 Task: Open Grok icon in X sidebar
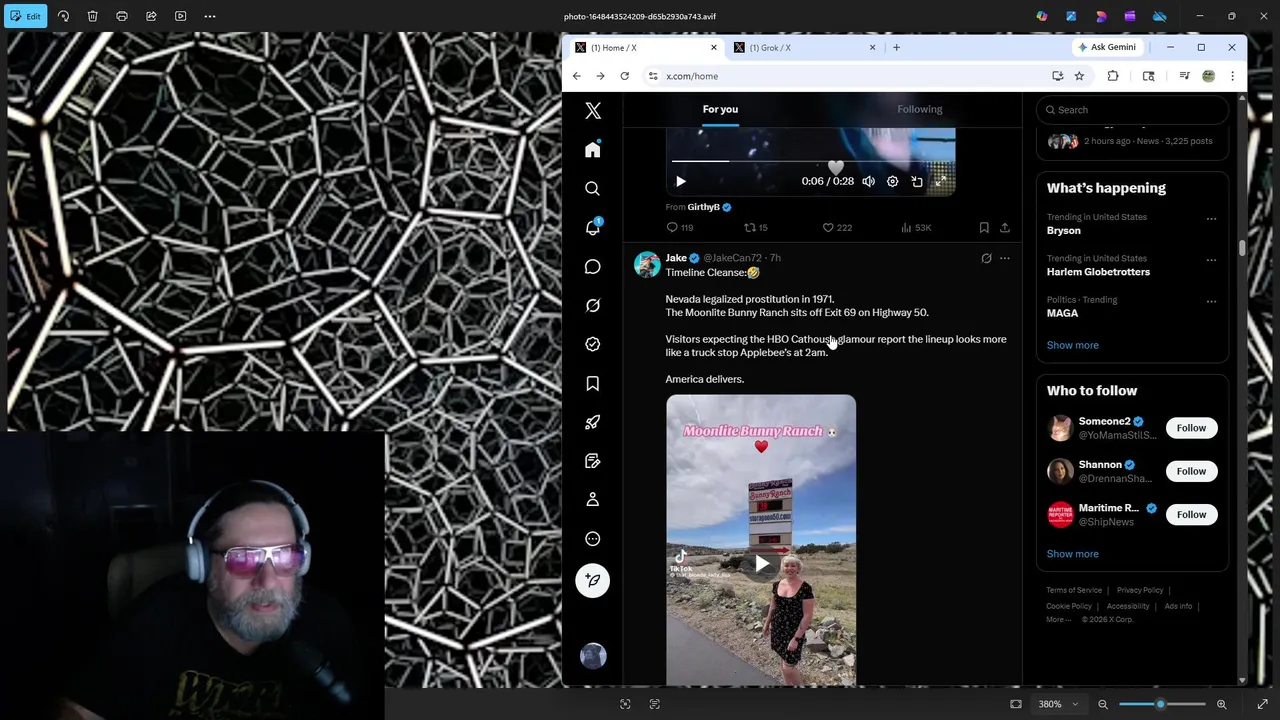coord(593,305)
